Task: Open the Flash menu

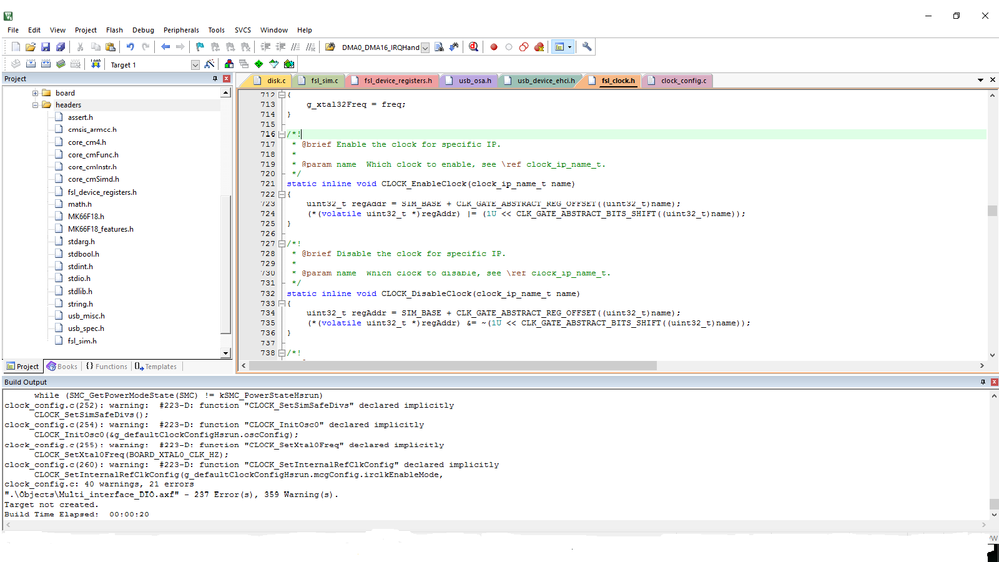Action: tap(115, 30)
